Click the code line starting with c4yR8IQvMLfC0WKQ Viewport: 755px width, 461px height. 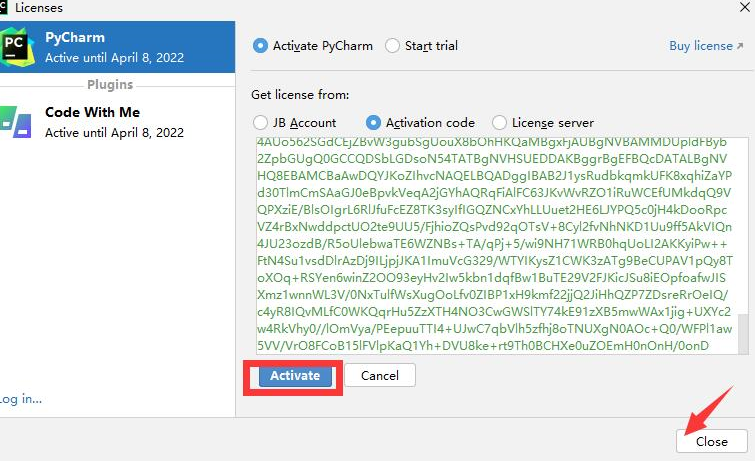tap(494, 312)
